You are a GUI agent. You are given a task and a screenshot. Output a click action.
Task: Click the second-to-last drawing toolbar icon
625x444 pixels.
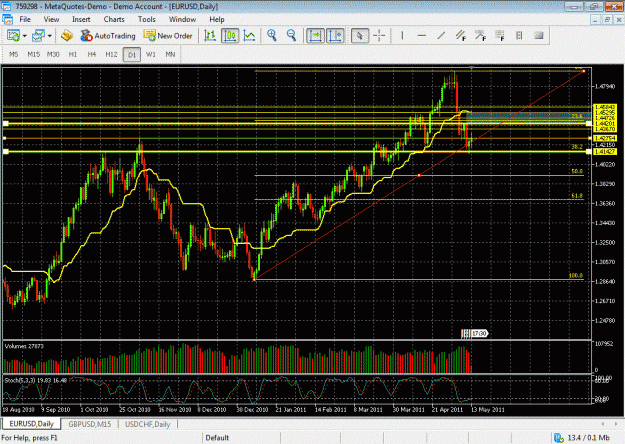[x=519, y=36]
